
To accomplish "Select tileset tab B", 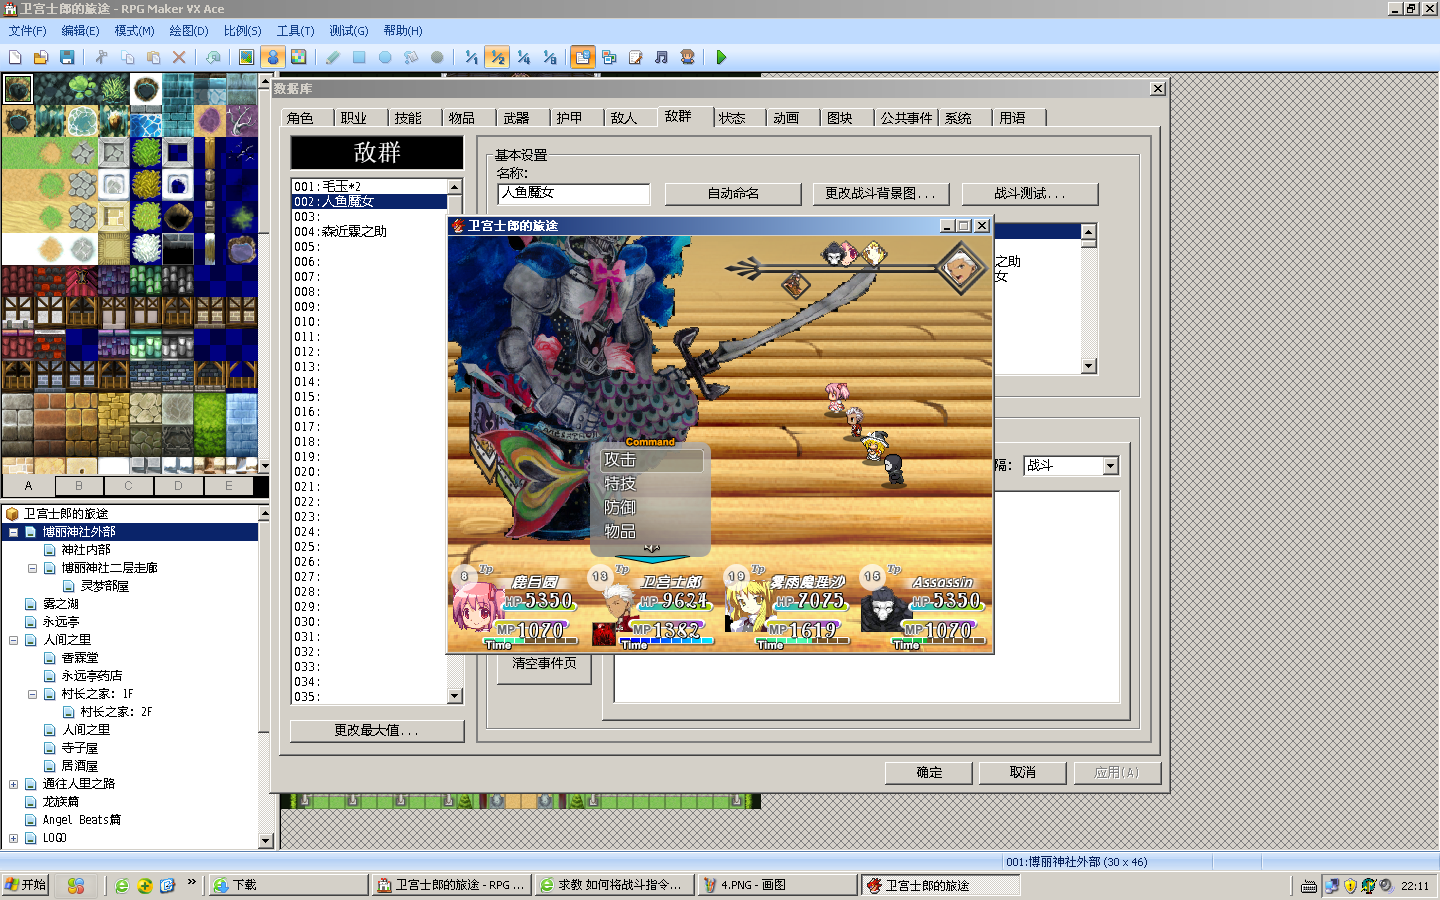I will [x=79, y=486].
